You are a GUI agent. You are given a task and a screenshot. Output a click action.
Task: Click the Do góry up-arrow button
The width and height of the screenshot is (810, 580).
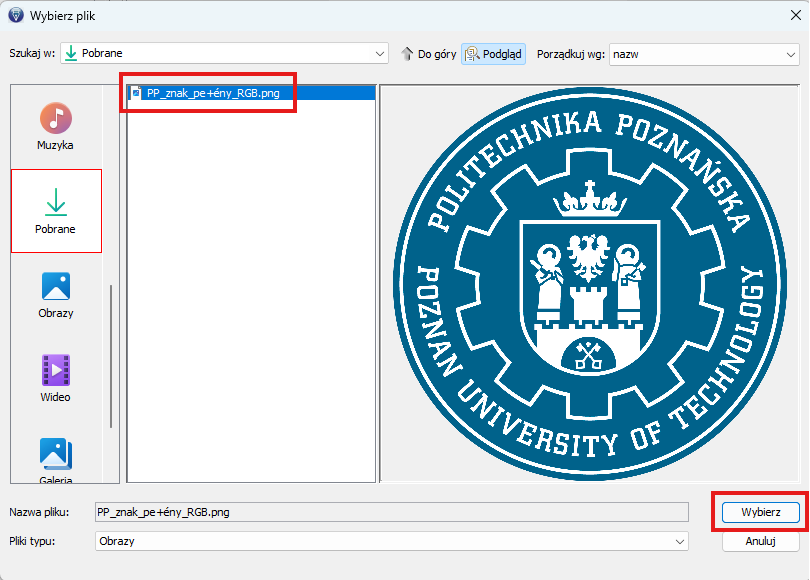click(429, 54)
